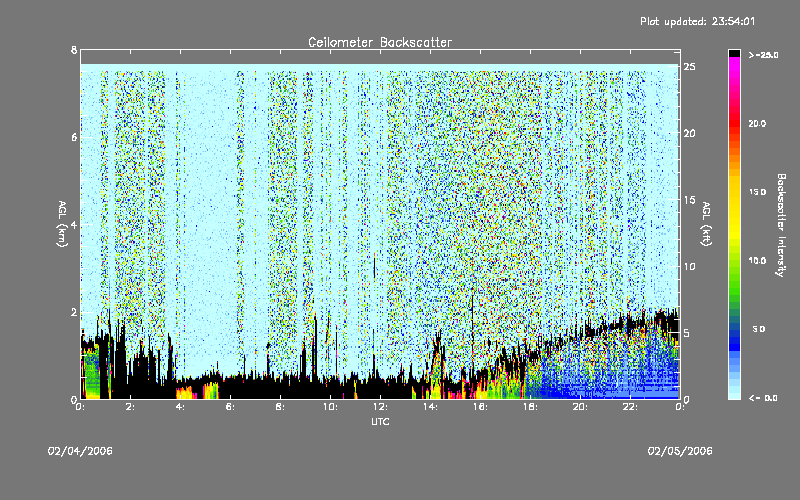This screenshot has width=800, height=500.
Task: Click the "15" tick on the kft axis
Action: [x=689, y=200]
